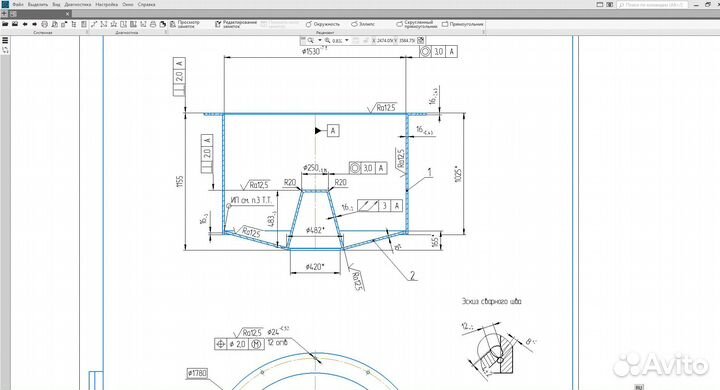Open the Диагностика menu
The height and width of the screenshot is (390, 720).
click(x=78, y=4)
